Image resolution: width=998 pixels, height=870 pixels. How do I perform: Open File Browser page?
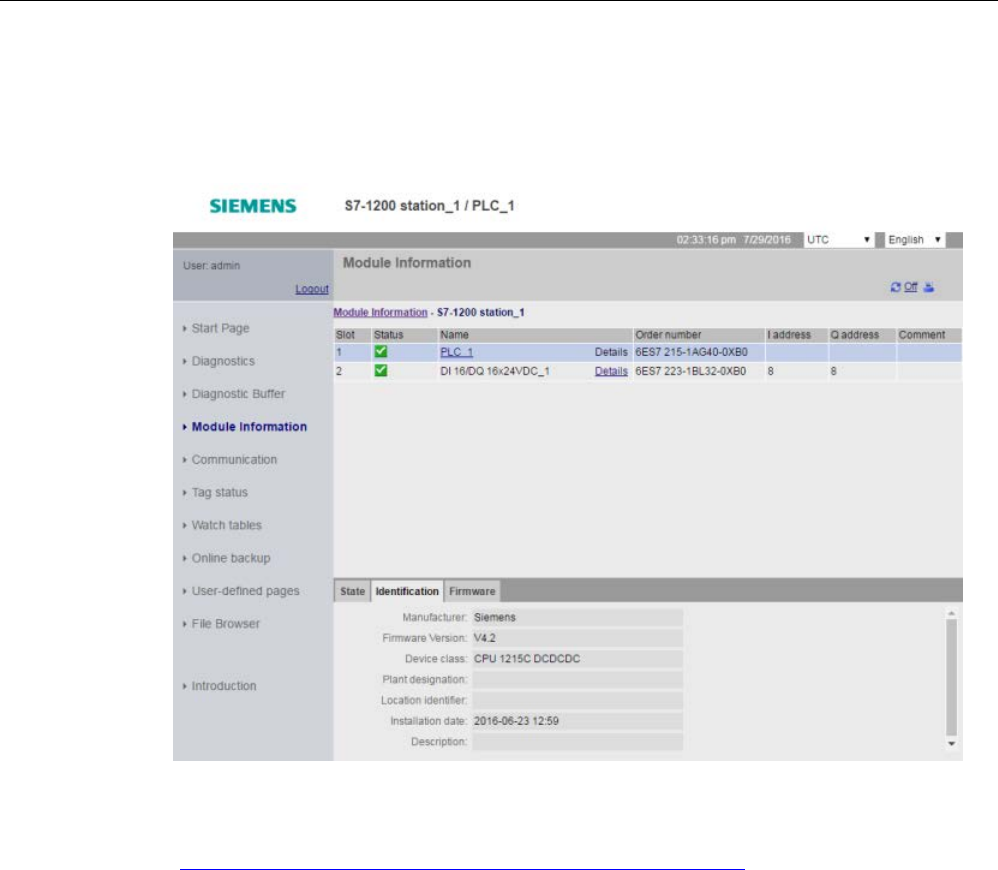[225, 624]
